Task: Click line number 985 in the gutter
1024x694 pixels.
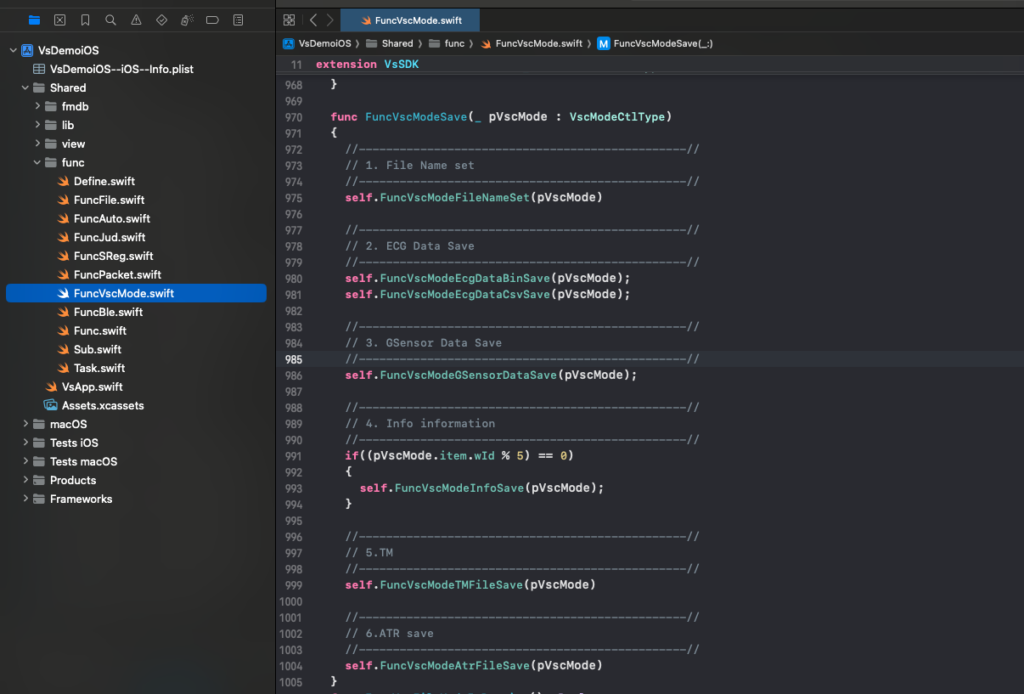Action: click(x=293, y=359)
